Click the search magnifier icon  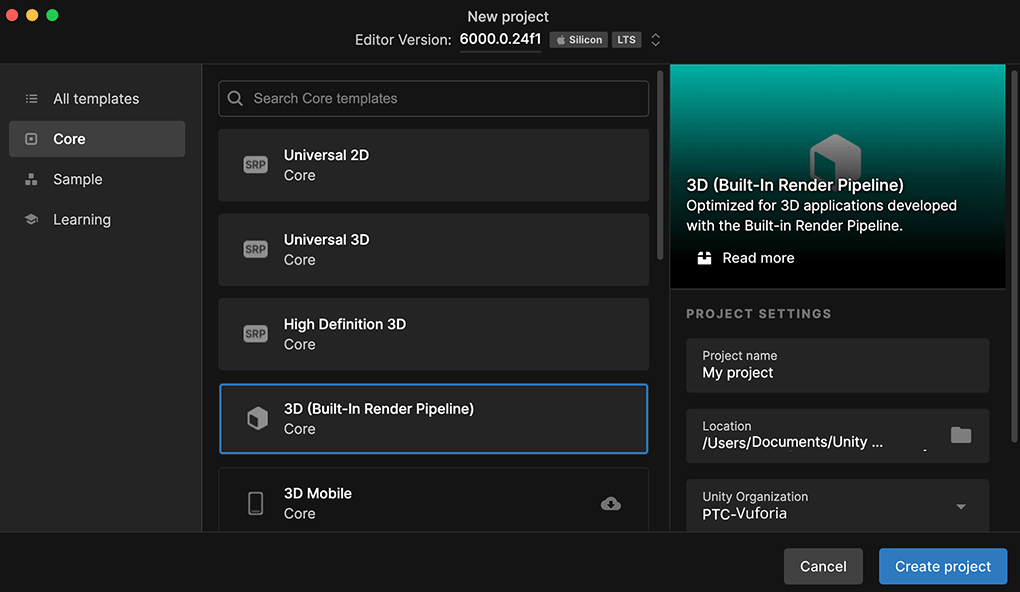(x=235, y=98)
